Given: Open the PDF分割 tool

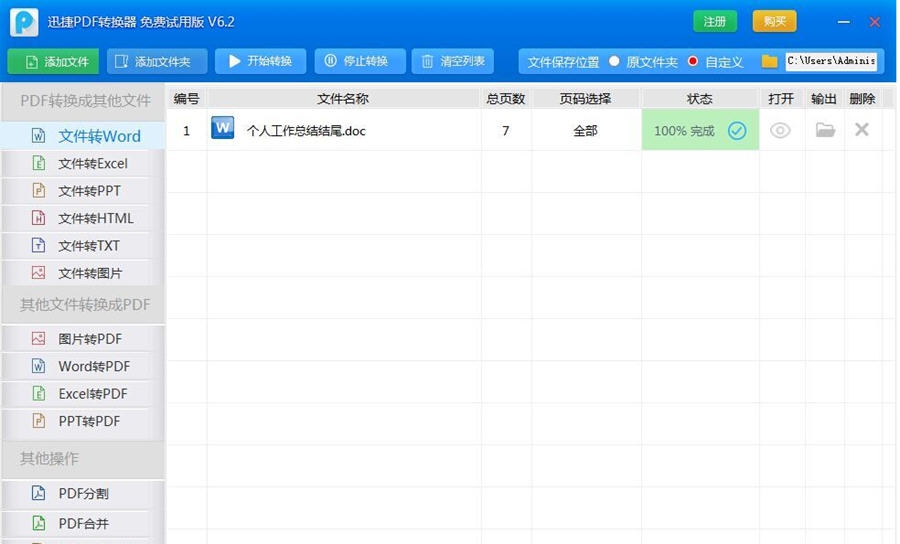Looking at the screenshot, I should pos(84,494).
